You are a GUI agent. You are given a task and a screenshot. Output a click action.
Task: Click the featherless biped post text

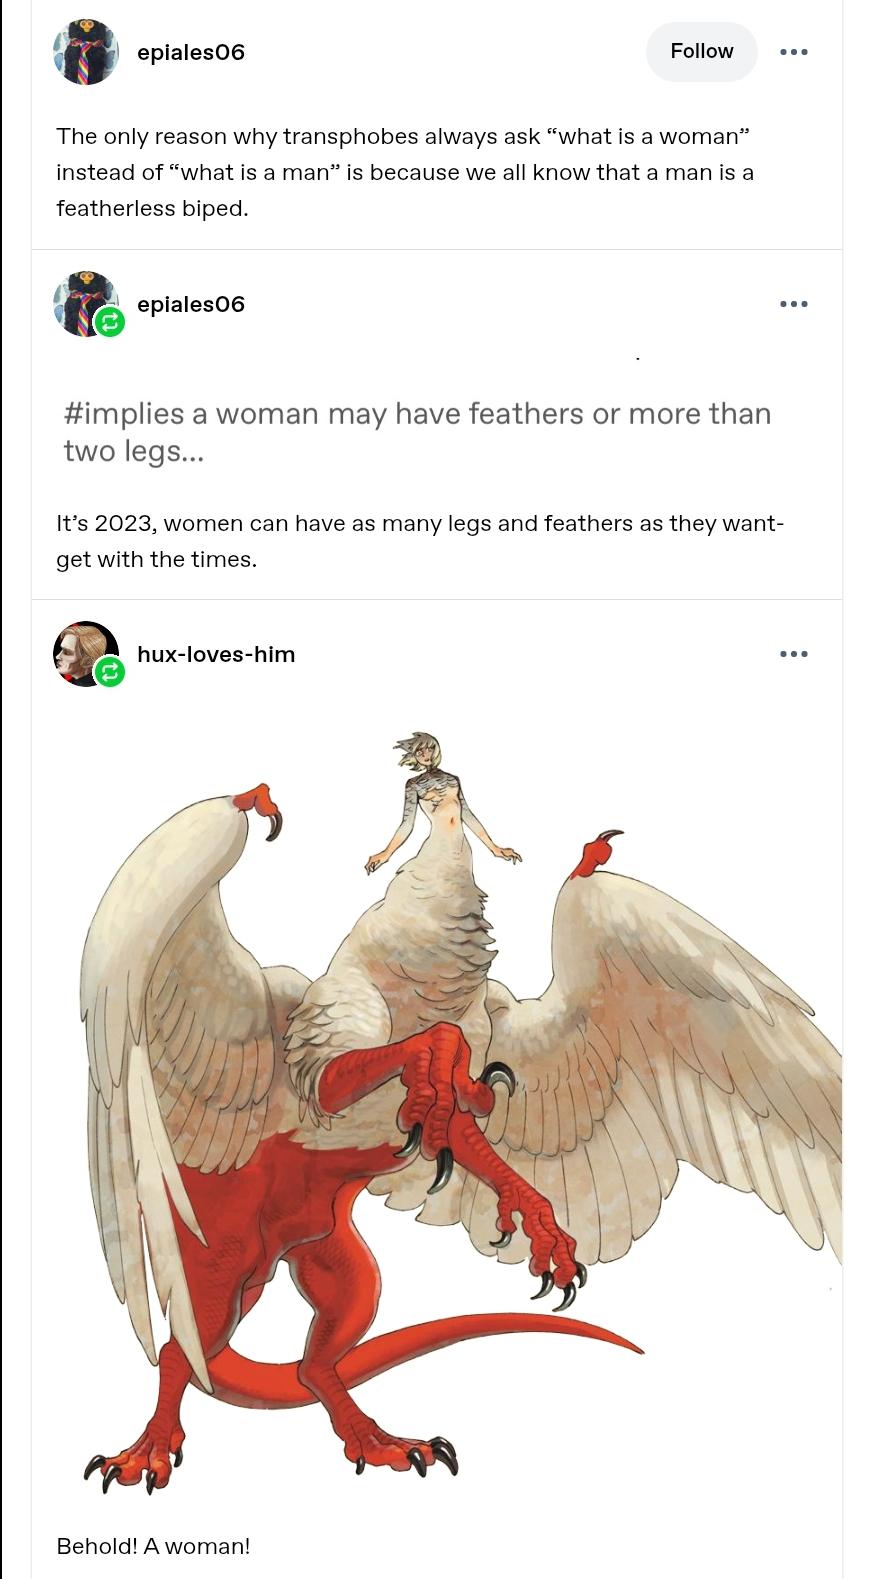405,172
